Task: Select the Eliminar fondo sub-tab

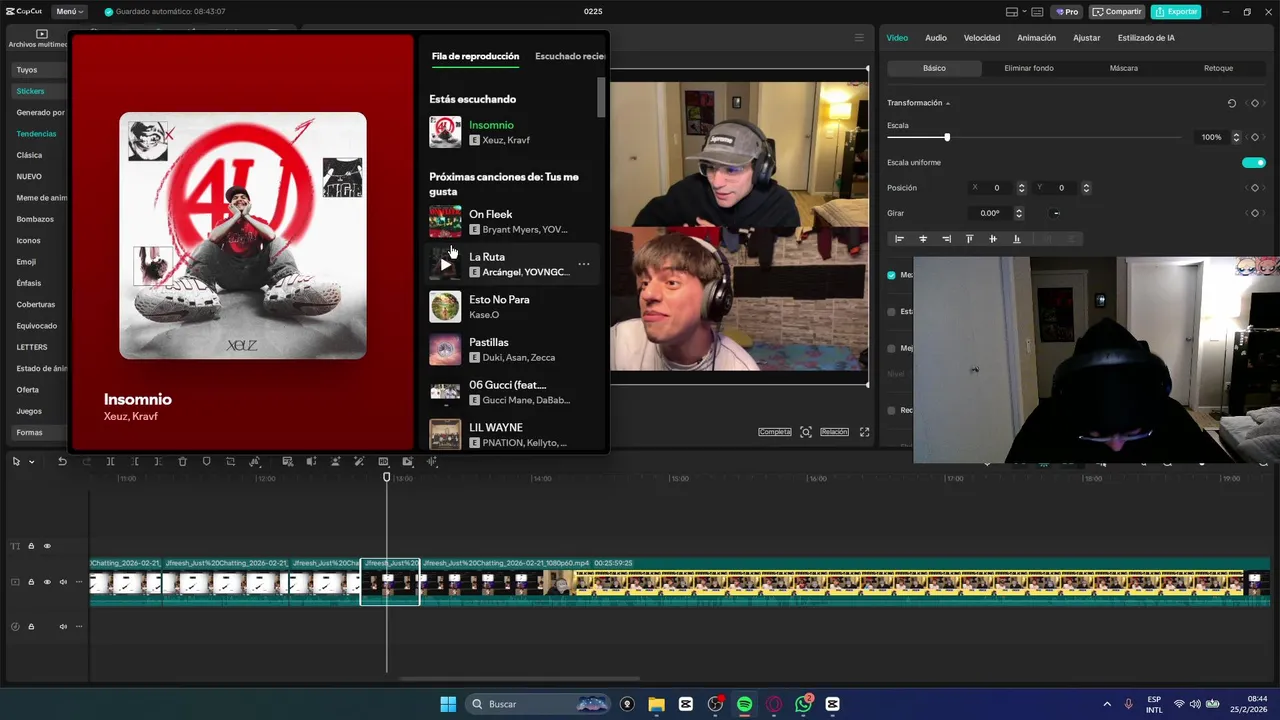Action: pos(1029,68)
